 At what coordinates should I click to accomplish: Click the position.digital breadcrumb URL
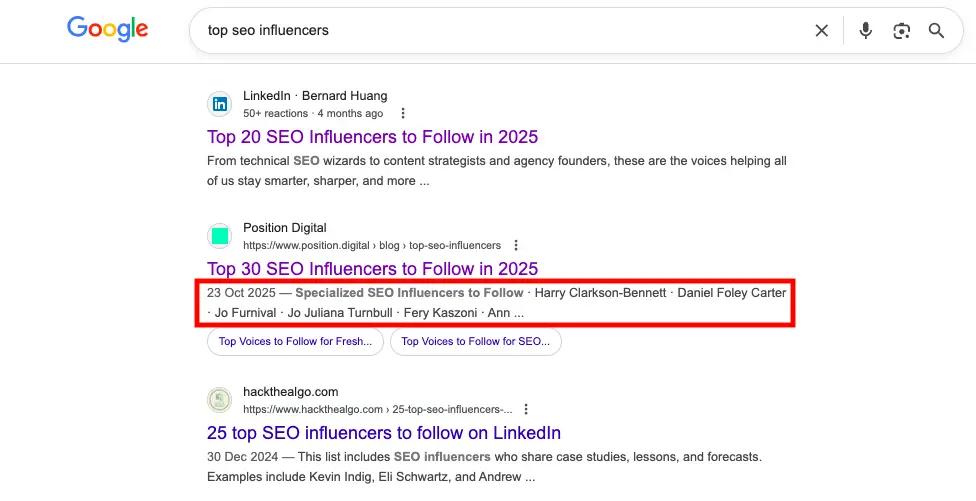click(372, 245)
